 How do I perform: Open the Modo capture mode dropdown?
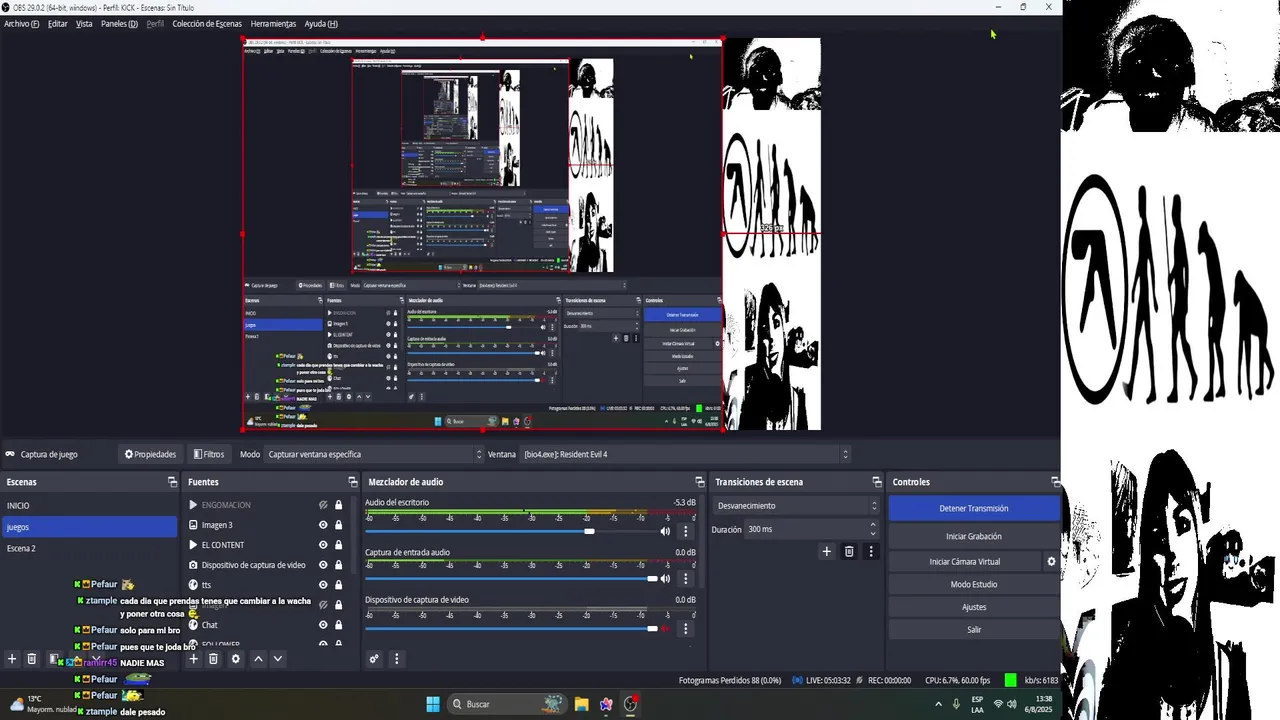374,454
